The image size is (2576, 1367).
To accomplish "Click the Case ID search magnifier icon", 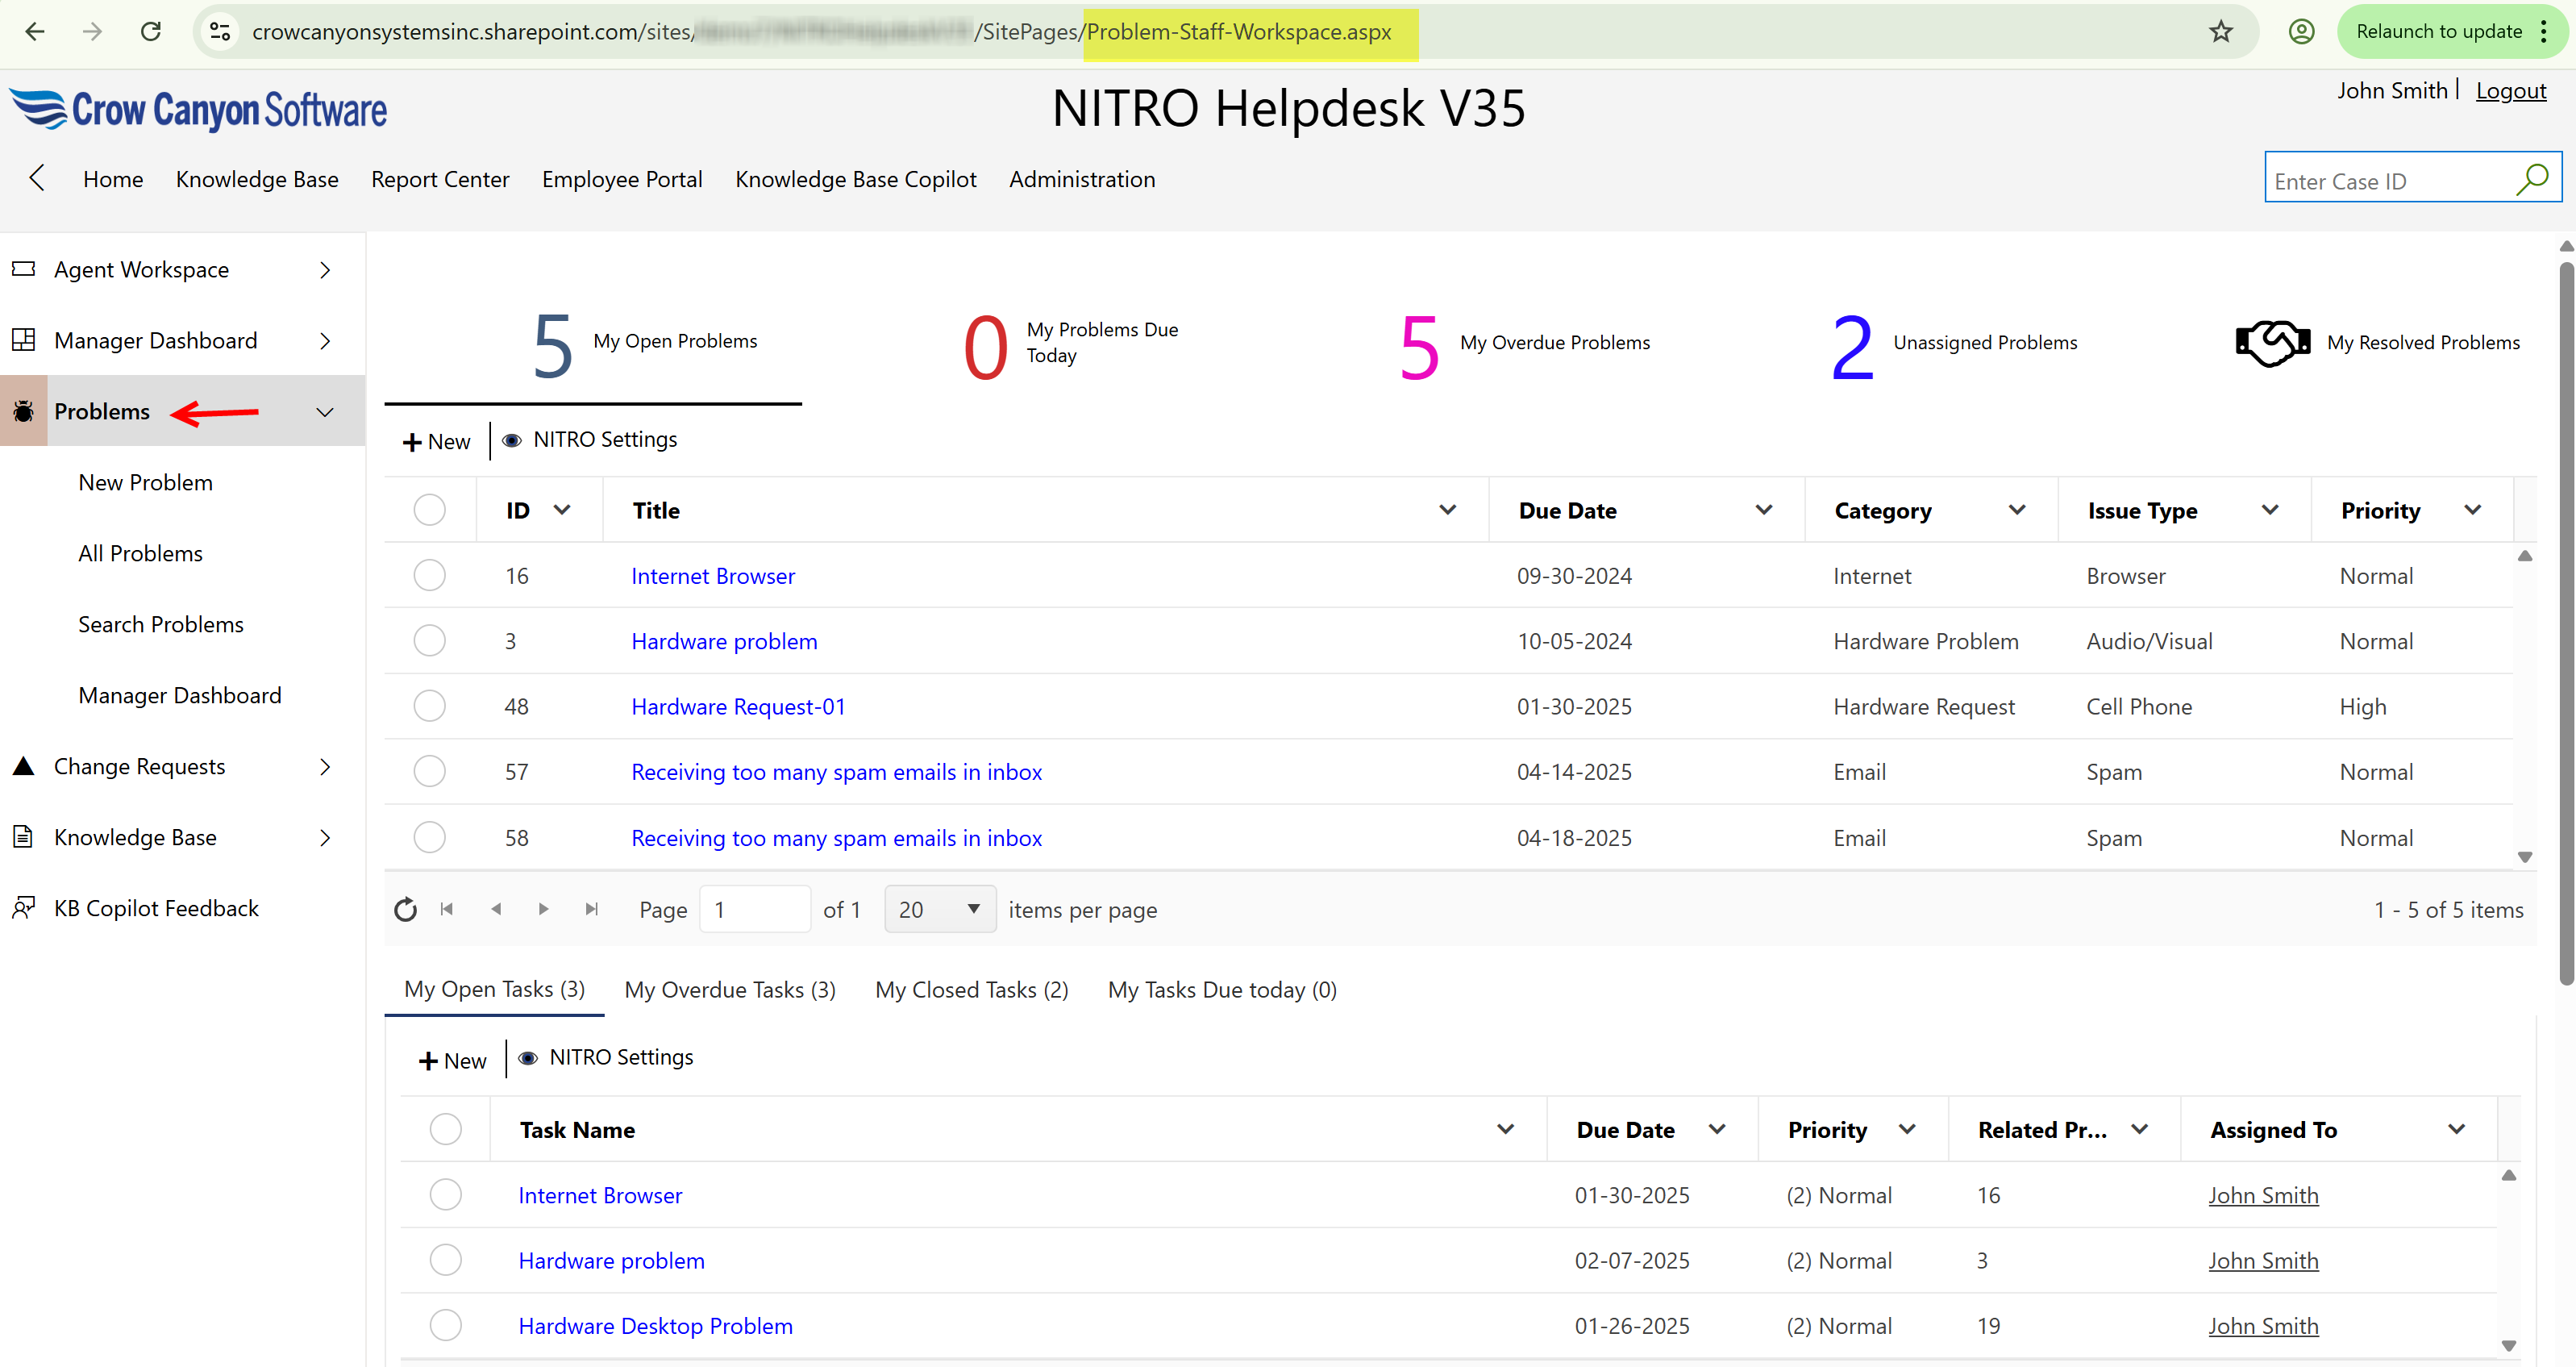I will pos(2532,180).
